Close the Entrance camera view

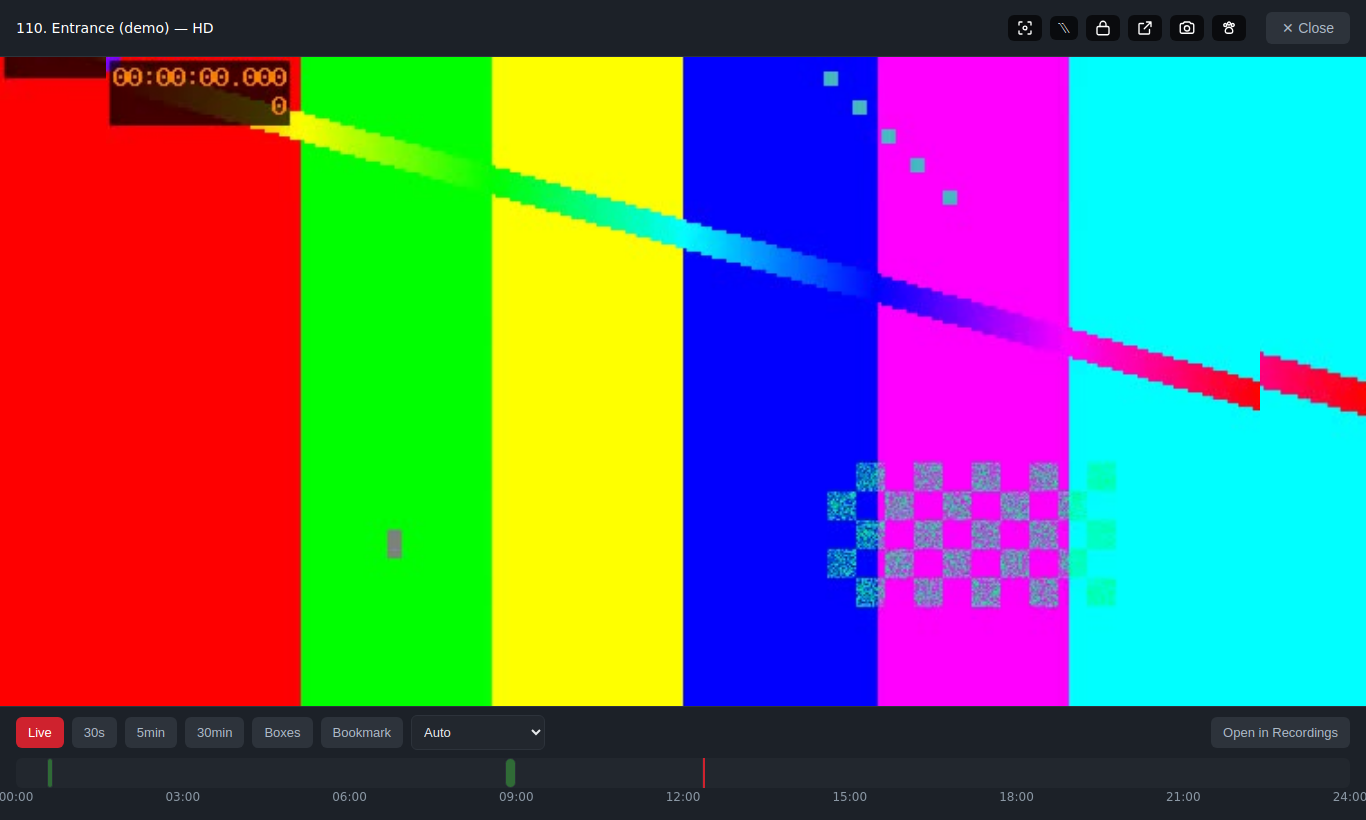tap(1308, 28)
